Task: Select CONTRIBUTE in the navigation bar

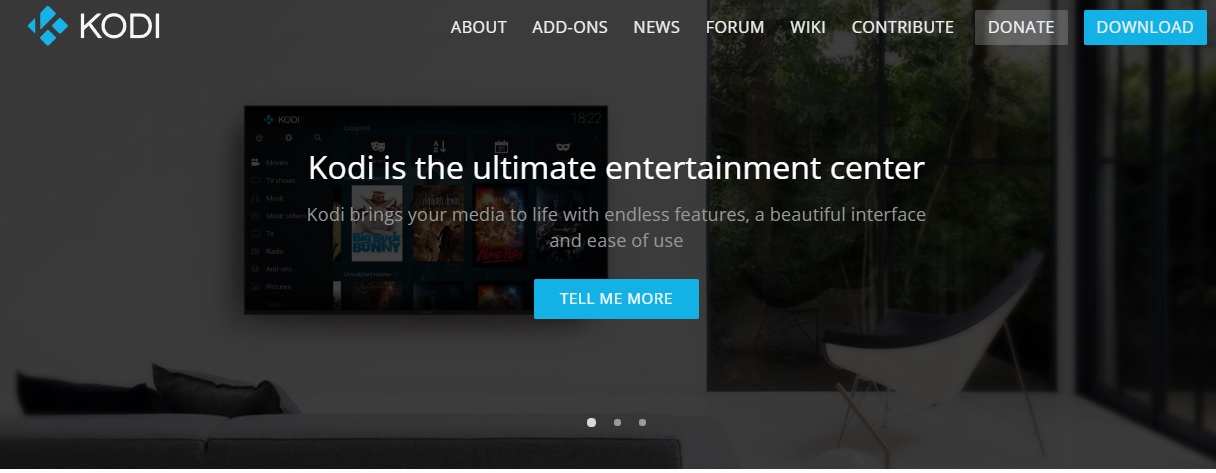Action: click(x=902, y=27)
